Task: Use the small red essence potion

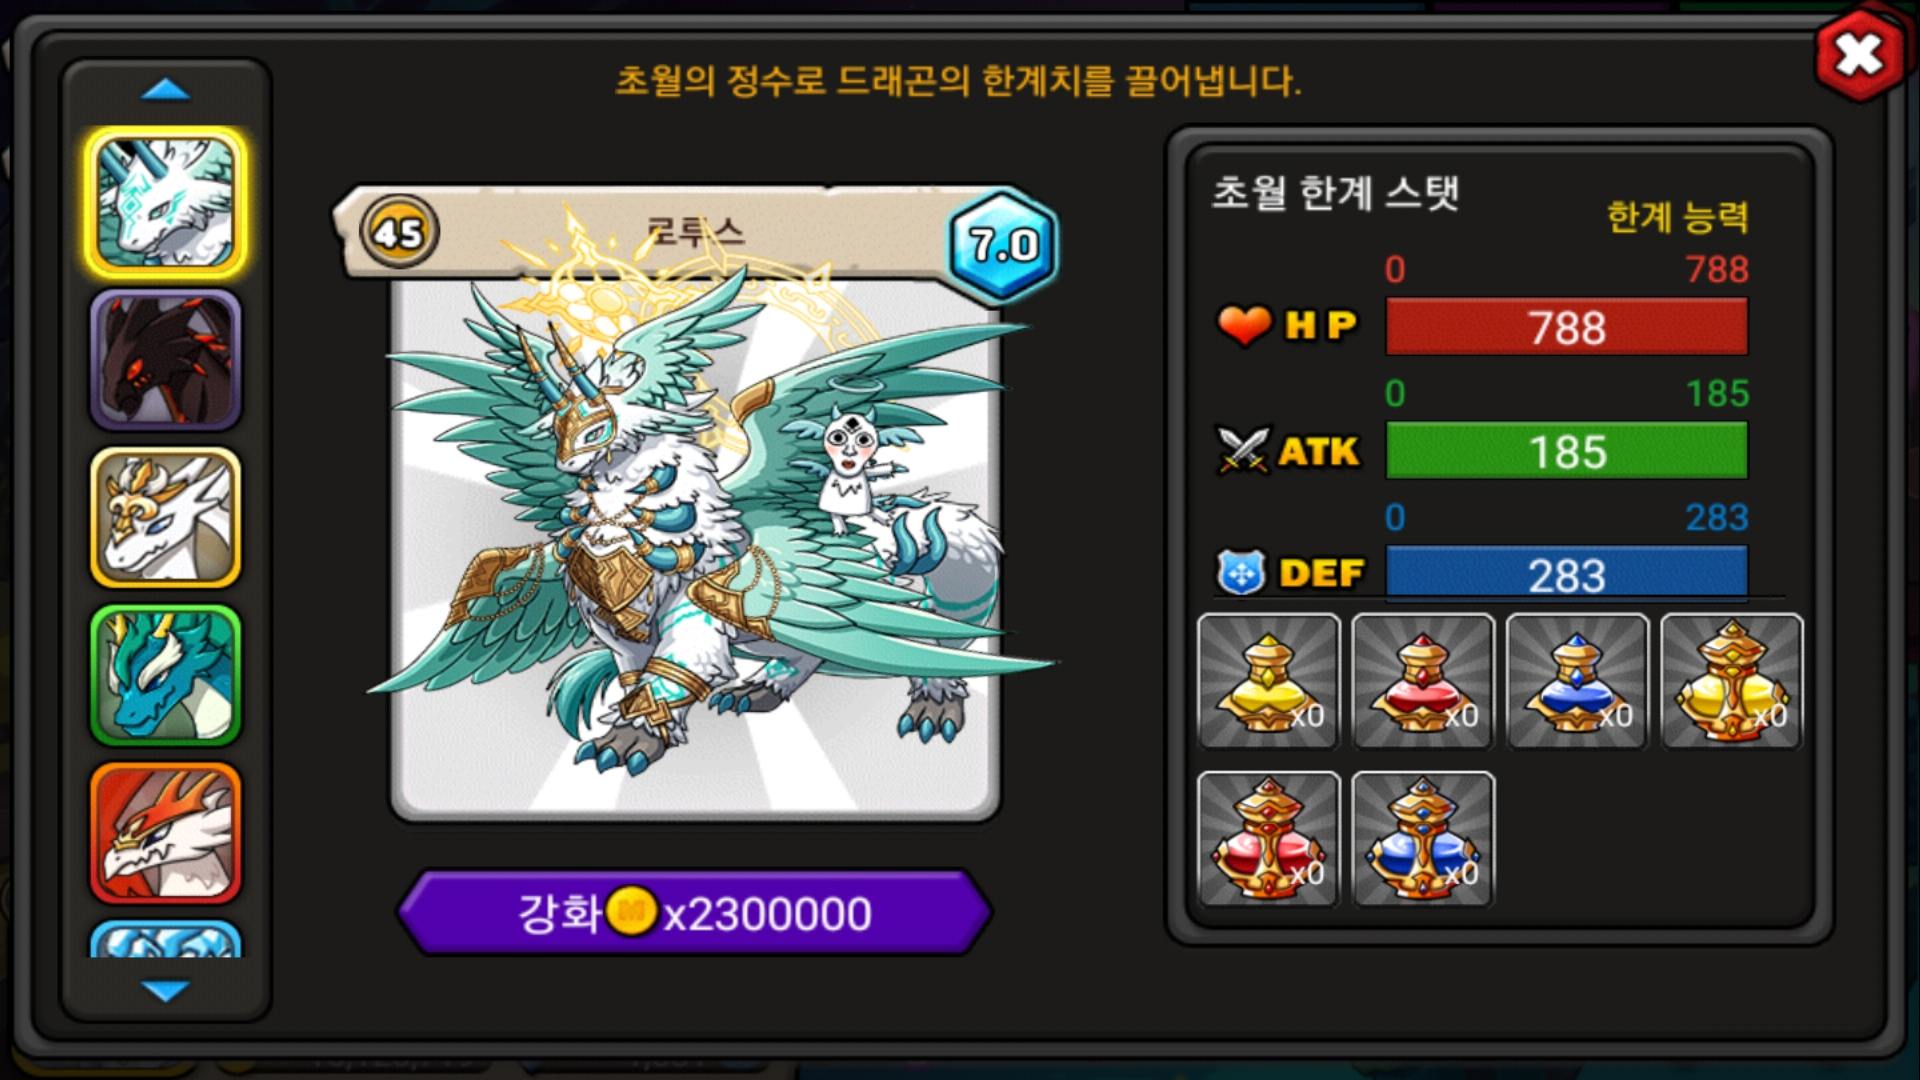Action: pos(1423,681)
